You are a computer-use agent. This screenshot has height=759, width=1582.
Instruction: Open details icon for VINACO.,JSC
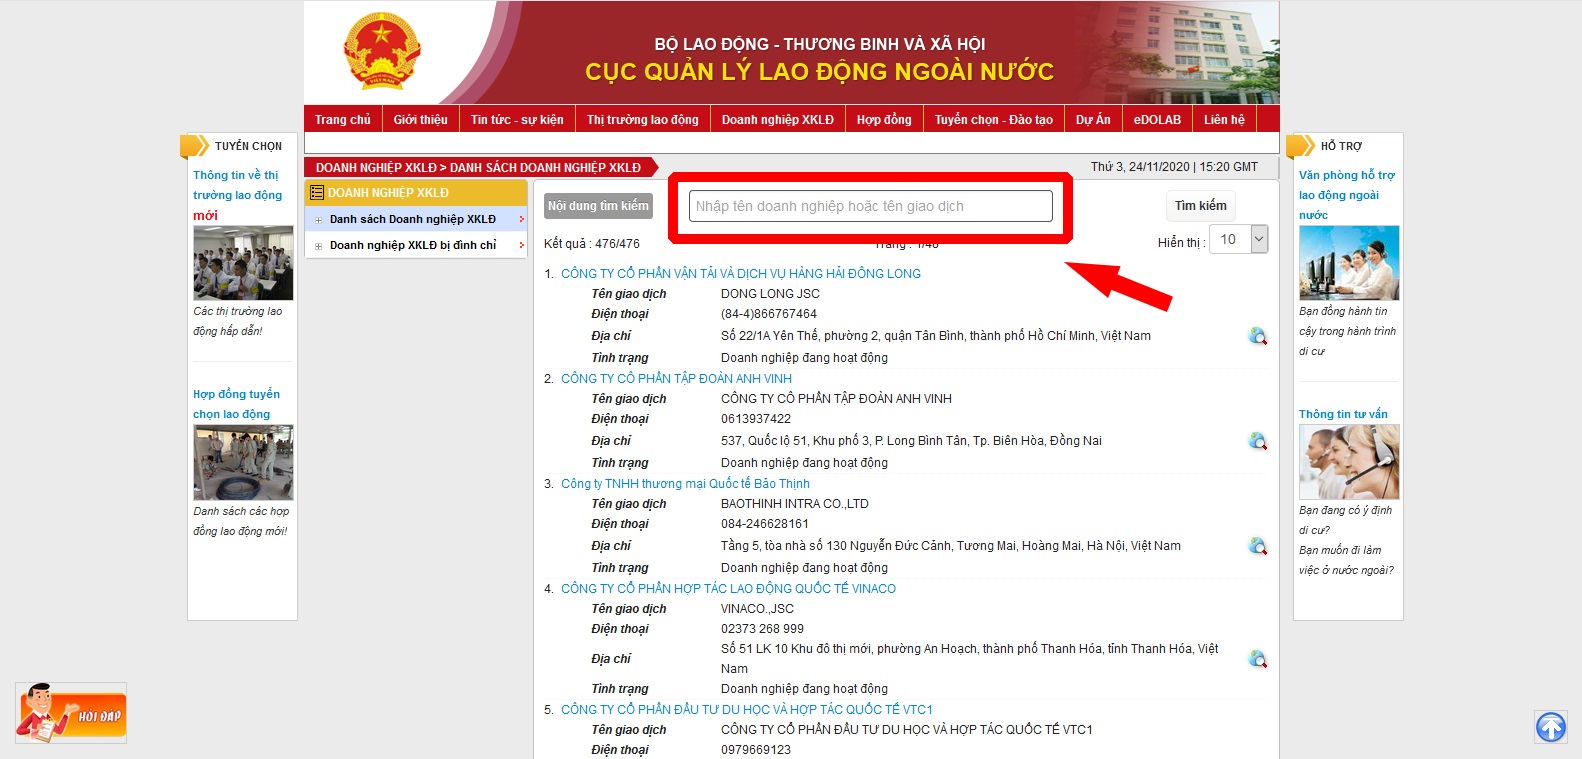(1258, 659)
